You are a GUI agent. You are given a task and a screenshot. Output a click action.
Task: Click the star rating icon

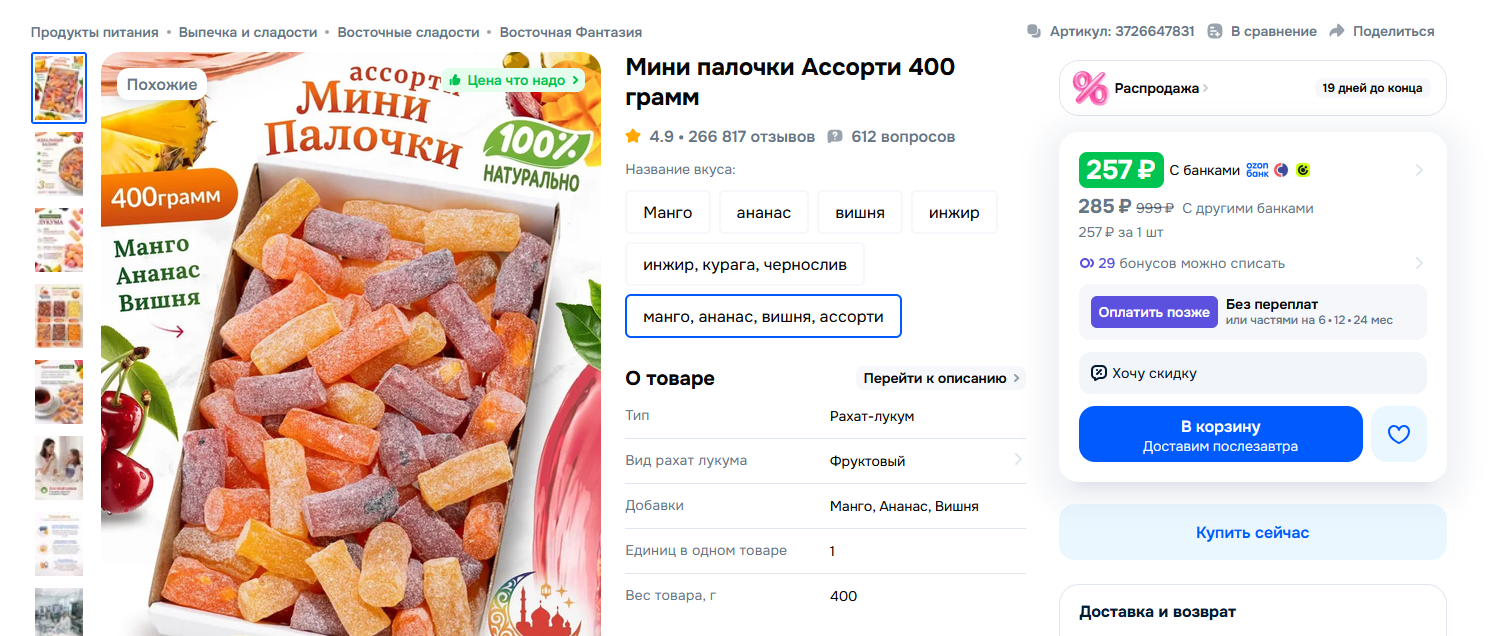[x=633, y=136]
